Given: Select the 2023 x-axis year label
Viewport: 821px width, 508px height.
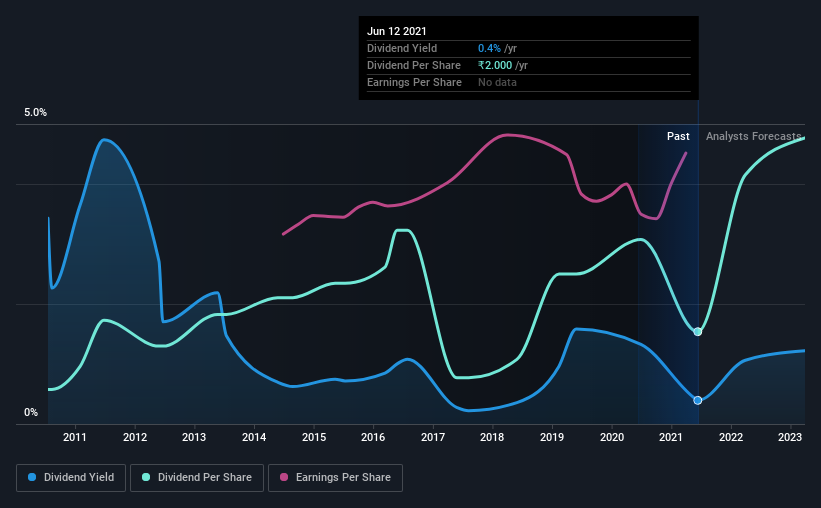Looking at the screenshot, I should point(790,437).
